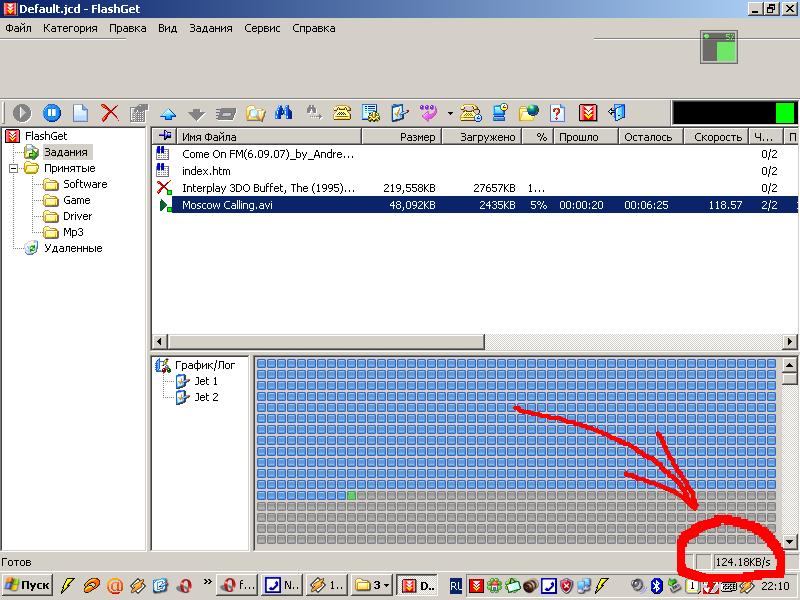Click the New download (blank page) toolbar icon
This screenshot has height=600, width=800.
pyautogui.click(x=81, y=113)
